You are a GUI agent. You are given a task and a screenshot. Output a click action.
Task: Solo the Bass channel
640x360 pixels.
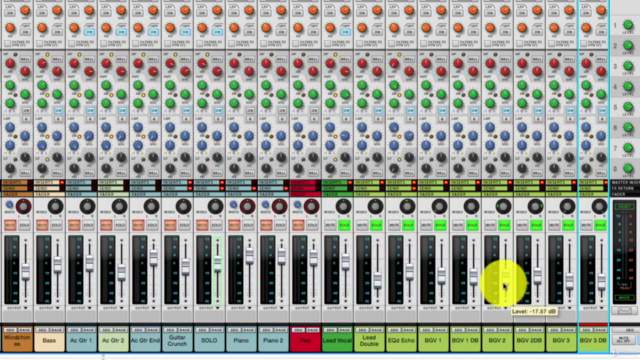pyautogui.click(x=56, y=225)
